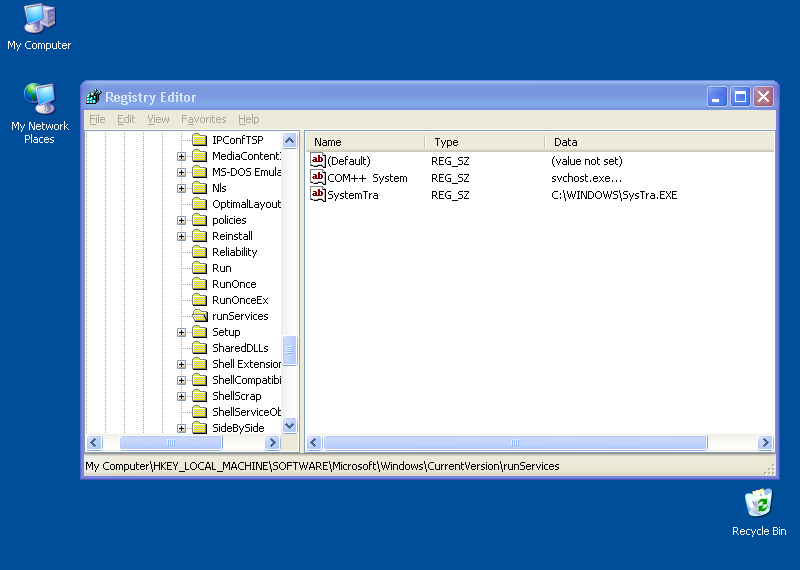Image resolution: width=800 pixels, height=570 pixels.
Task: Click the Registry Editor title bar icon
Action: pyautogui.click(x=94, y=96)
